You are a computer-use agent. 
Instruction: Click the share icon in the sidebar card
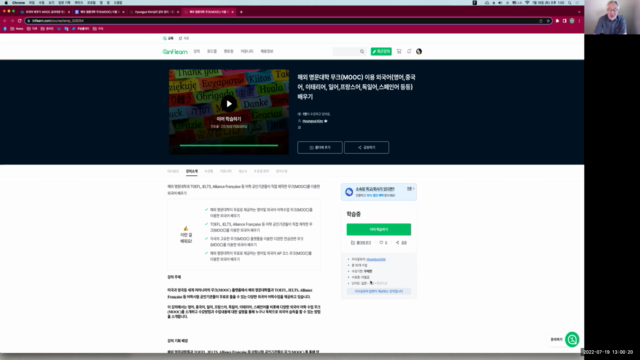(x=398, y=243)
